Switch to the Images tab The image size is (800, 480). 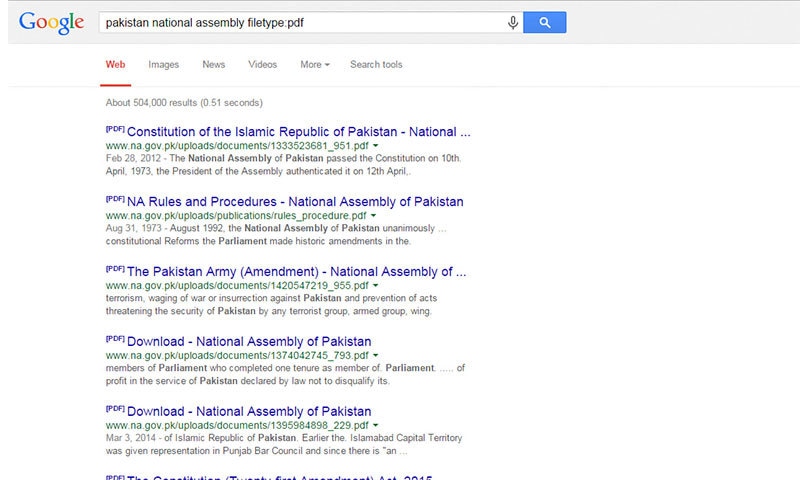click(163, 65)
